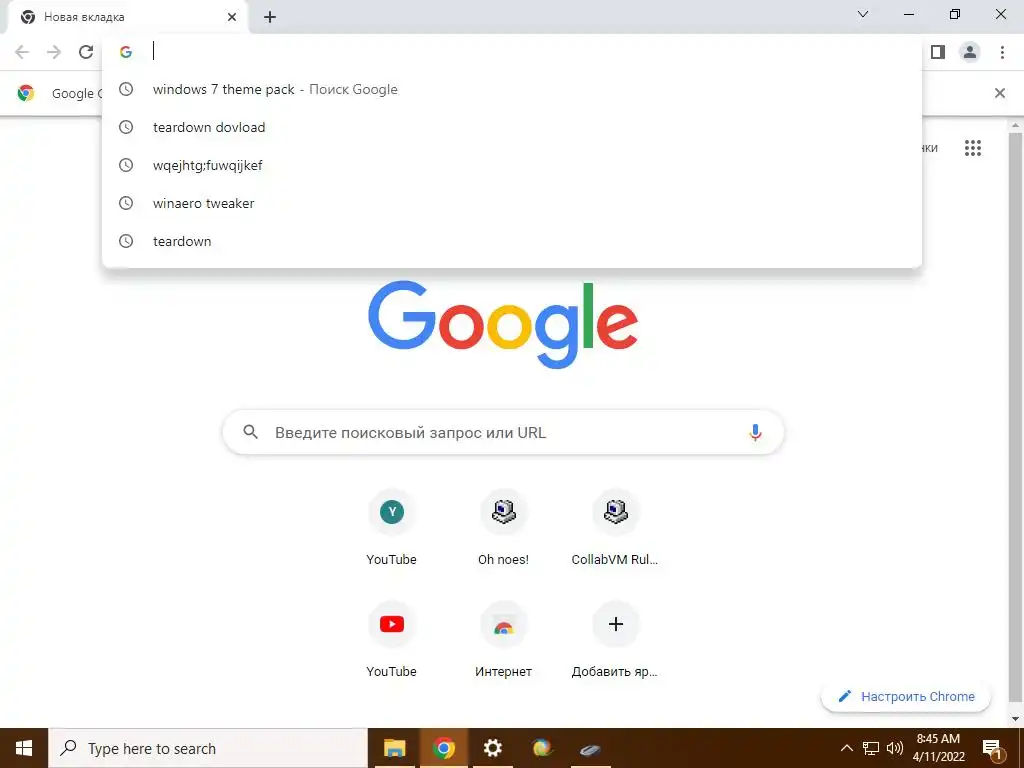Select the 'wqejhtg;fuwqijkef' suggestion

pyautogui.click(x=512, y=165)
